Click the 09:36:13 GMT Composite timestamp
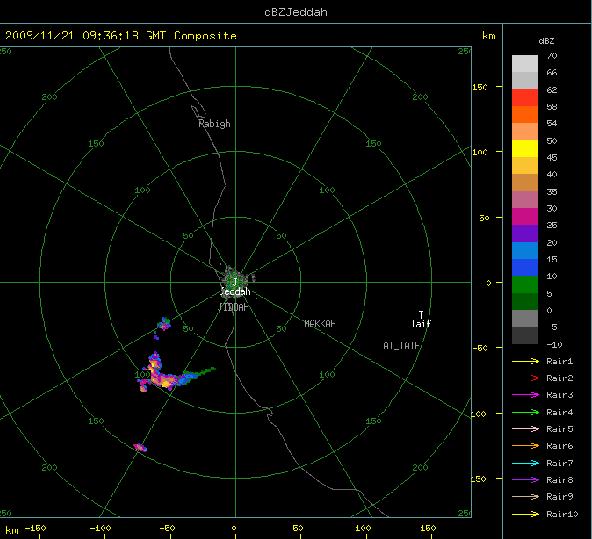592x539 pixels. [159, 35]
